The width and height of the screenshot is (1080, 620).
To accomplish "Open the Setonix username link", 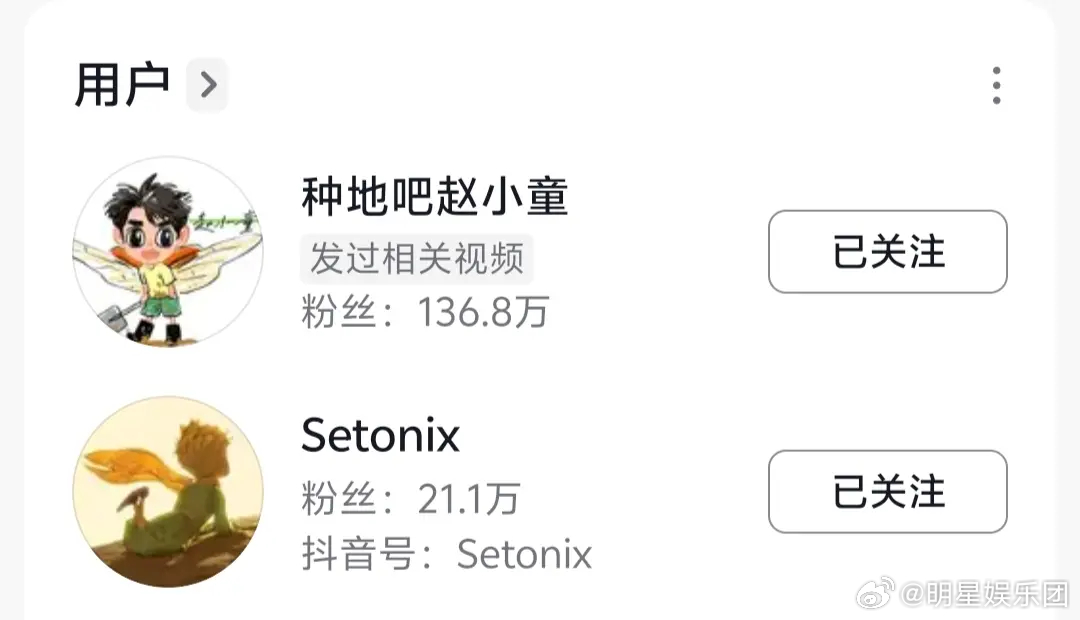I will [x=380, y=435].
